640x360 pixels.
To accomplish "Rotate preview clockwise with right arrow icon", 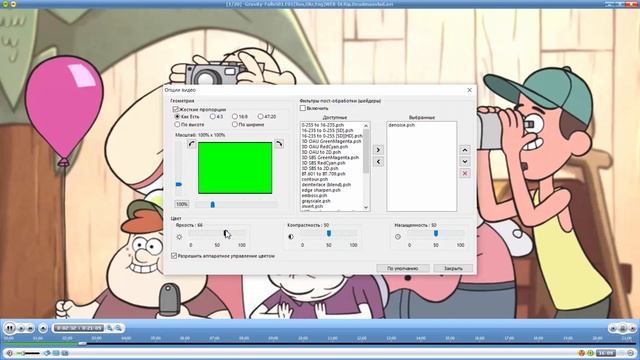I will tap(279, 144).
